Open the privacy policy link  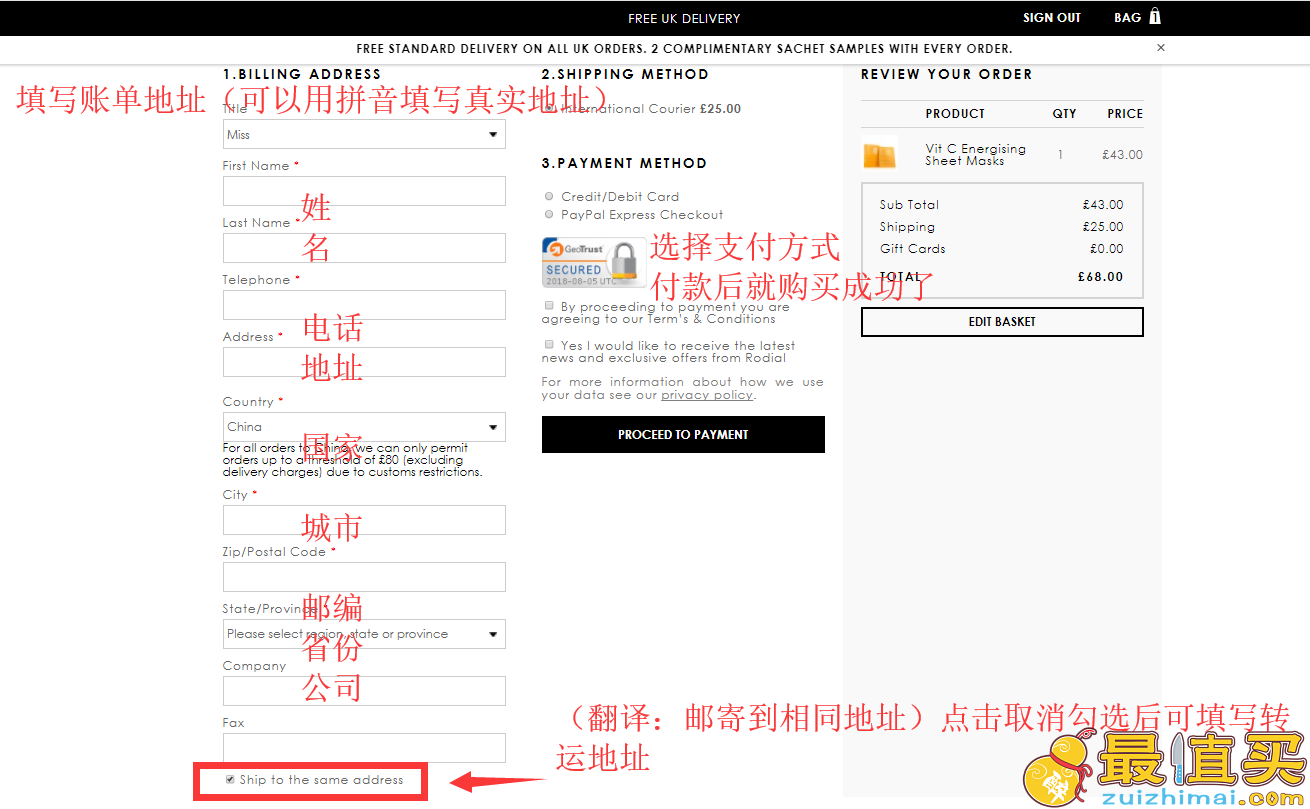pos(707,395)
